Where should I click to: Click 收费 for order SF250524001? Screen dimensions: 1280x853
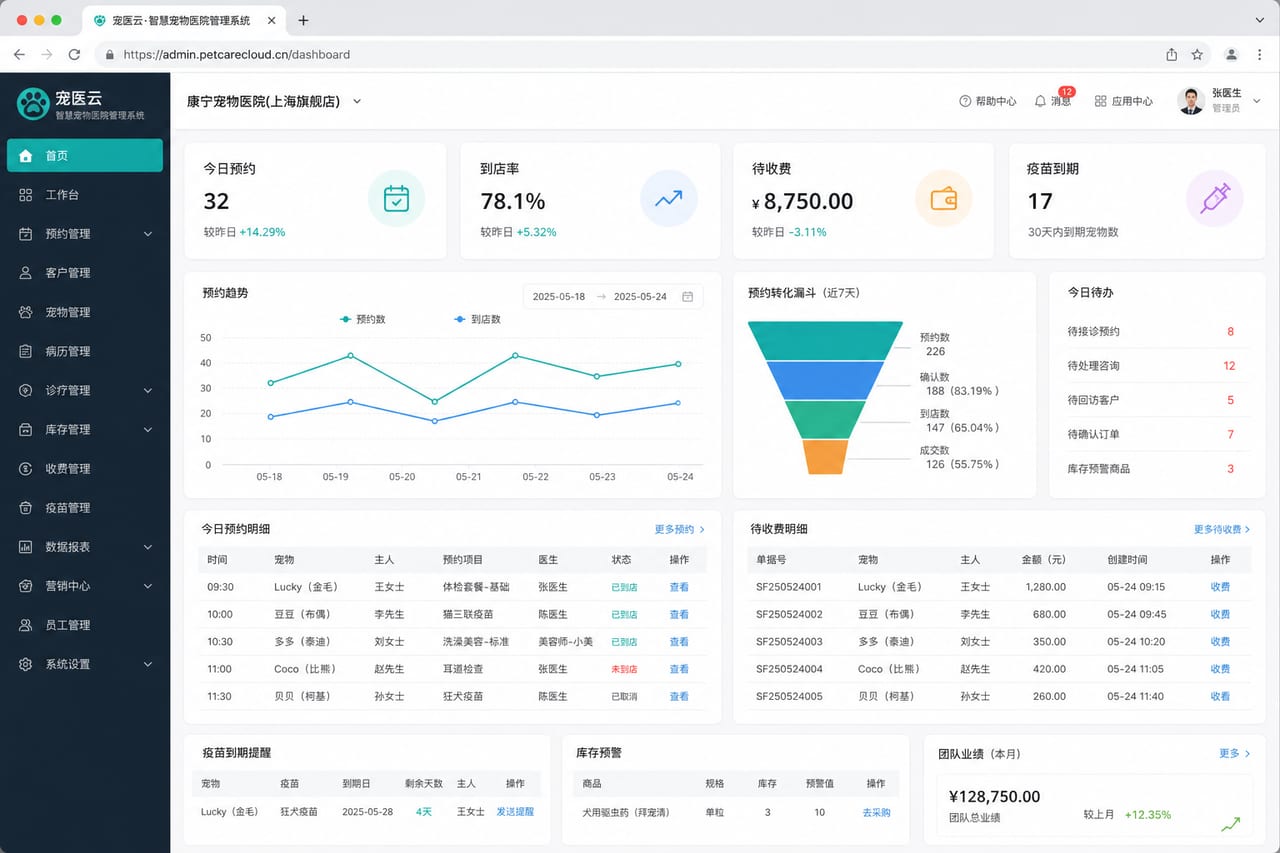click(x=1220, y=587)
